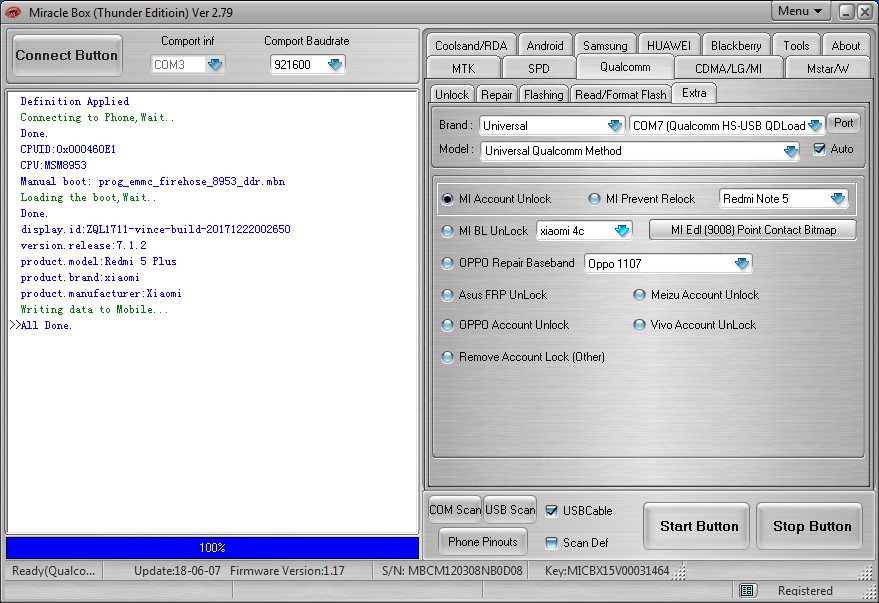
Task: Select the Qualcomm tab
Action: [625, 67]
